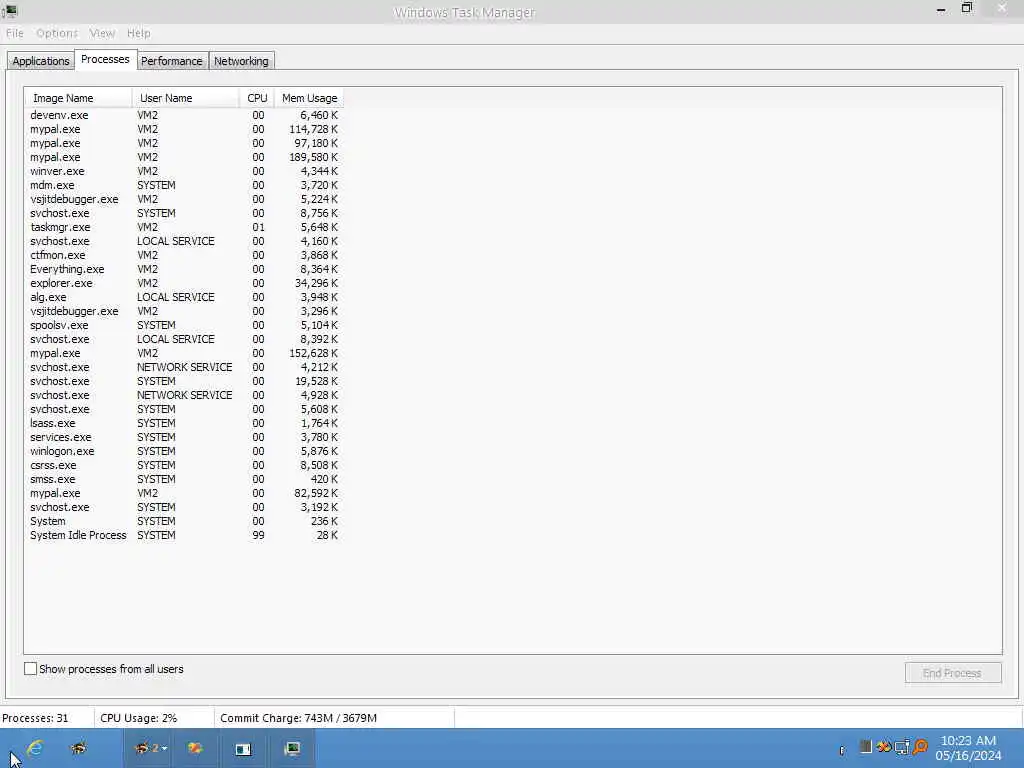This screenshot has height=768, width=1024.
Task: Select the devenv.exe process row
Action: pos(184,115)
